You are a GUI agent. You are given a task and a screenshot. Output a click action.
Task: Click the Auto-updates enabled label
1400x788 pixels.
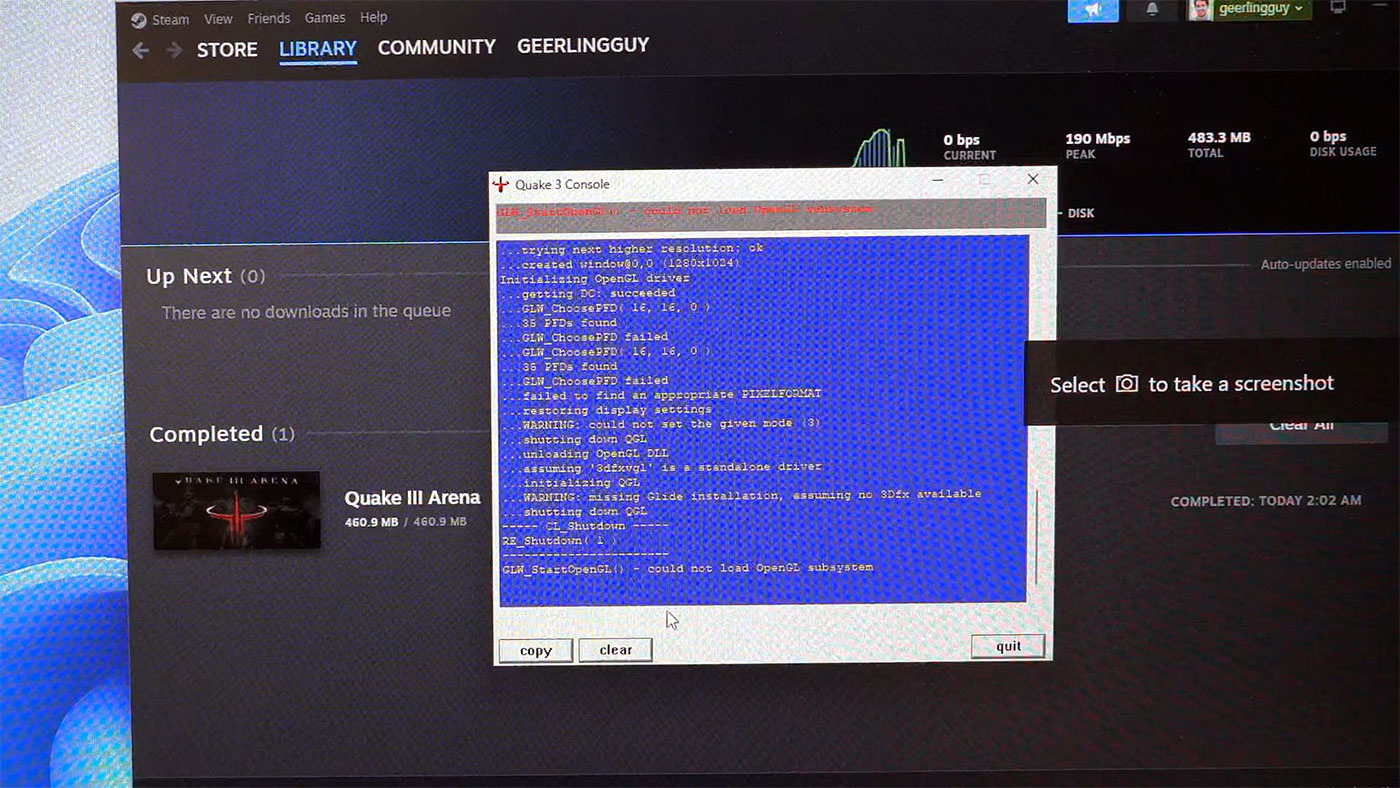pos(1325,264)
